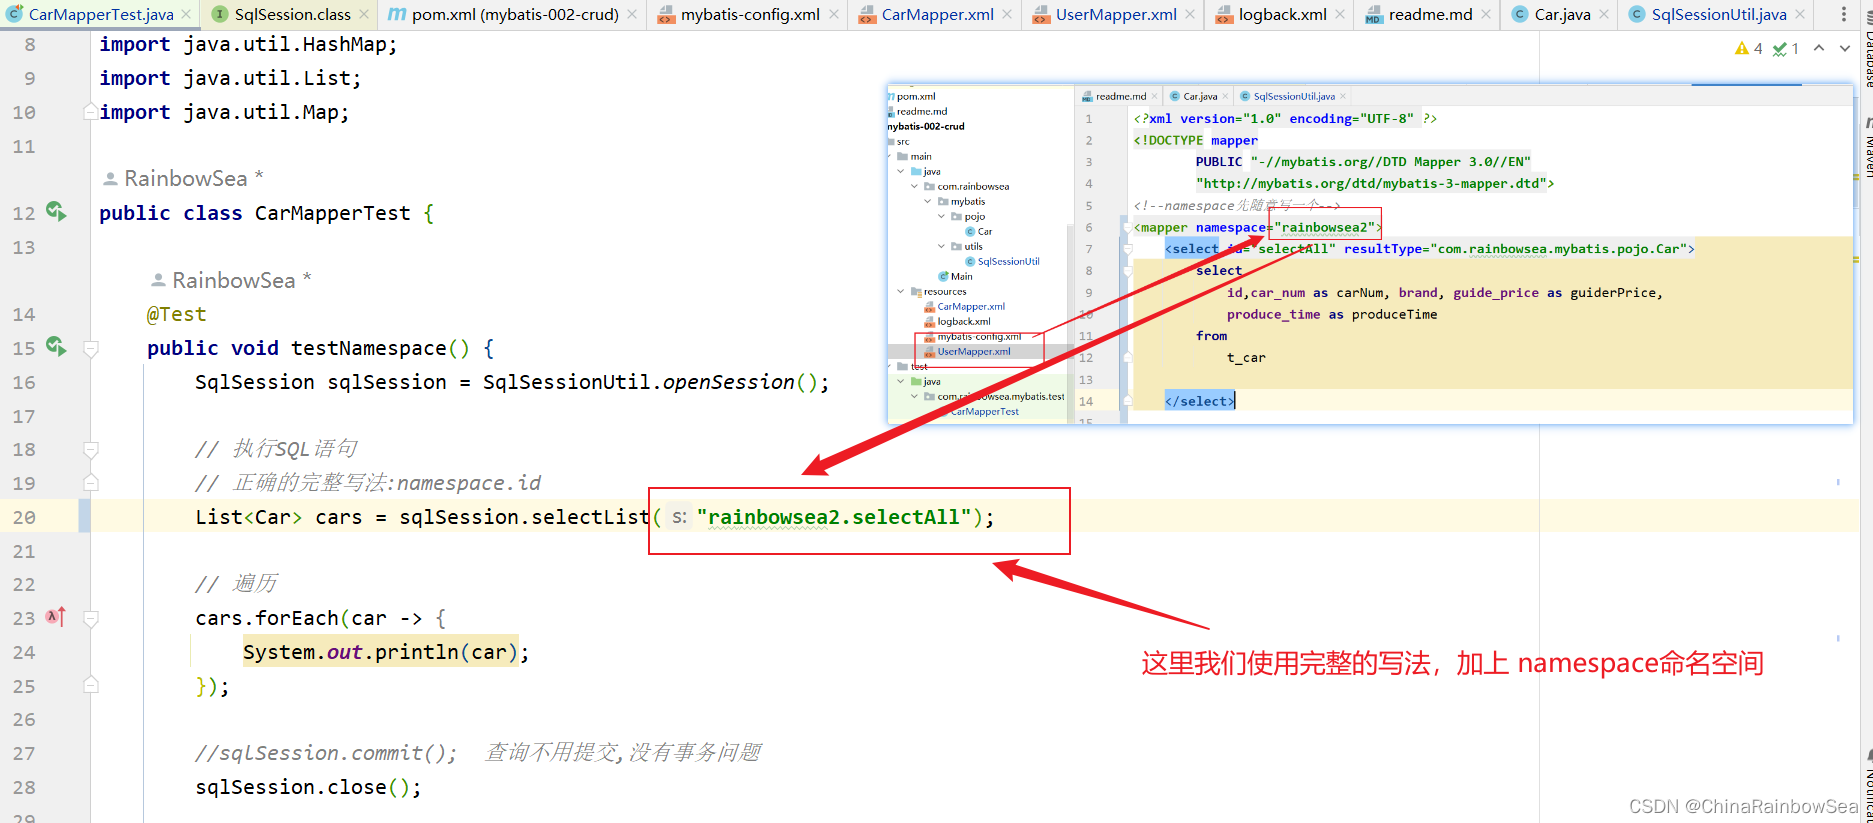Image resolution: width=1873 pixels, height=823 pixels.
Task: Collapse testNamespace method fold at line 15
Action: (x=91, y=348)
